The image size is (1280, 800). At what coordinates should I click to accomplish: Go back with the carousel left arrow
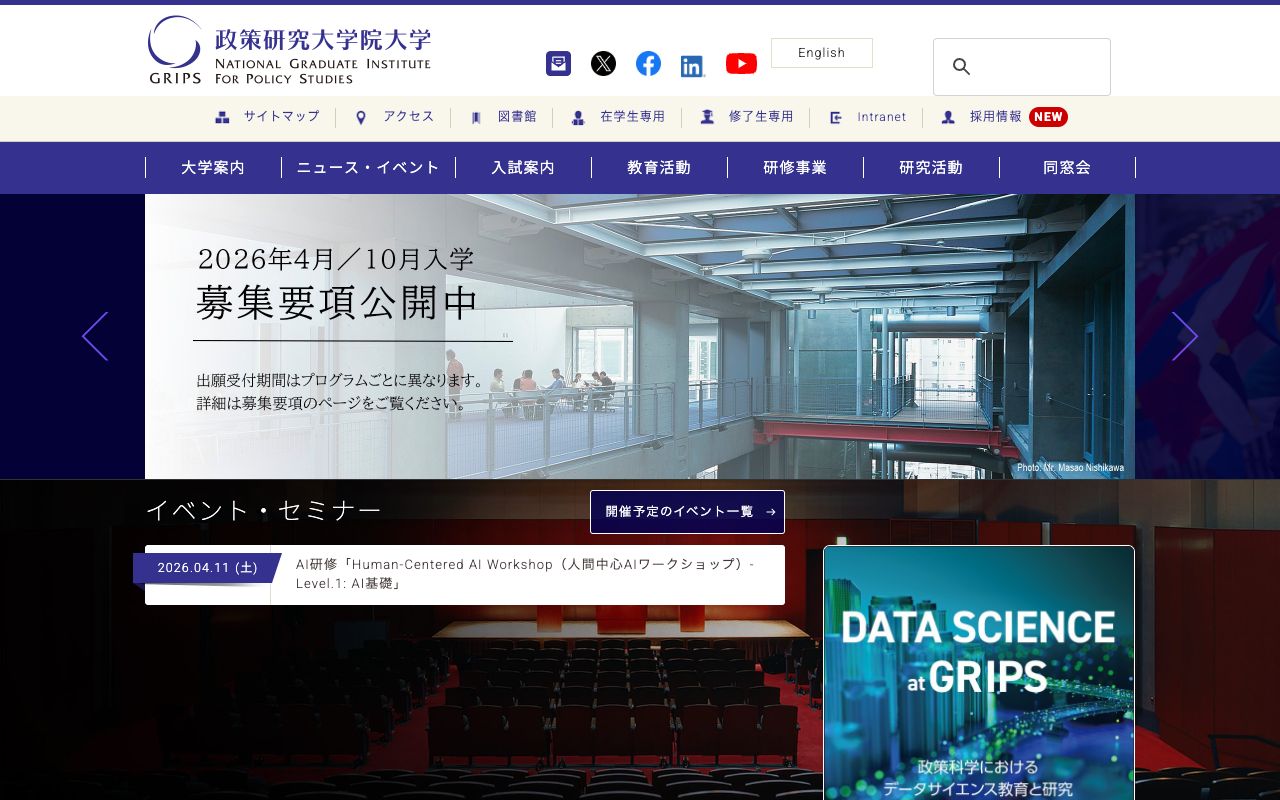pyautogui.click(x=94, y=337)
